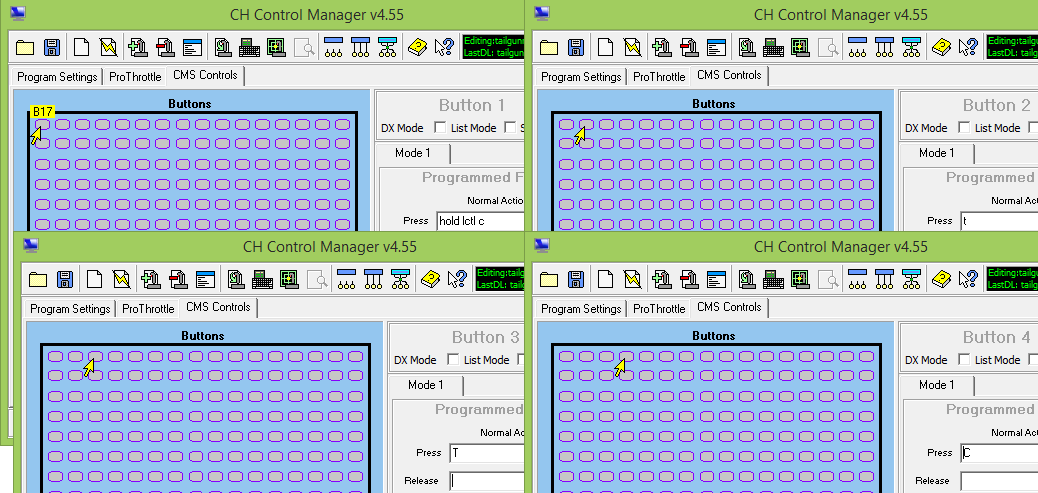The height and width of the screenshot is (493, 1038).
Task: Click Release field for Button 4
Action: 999,481
